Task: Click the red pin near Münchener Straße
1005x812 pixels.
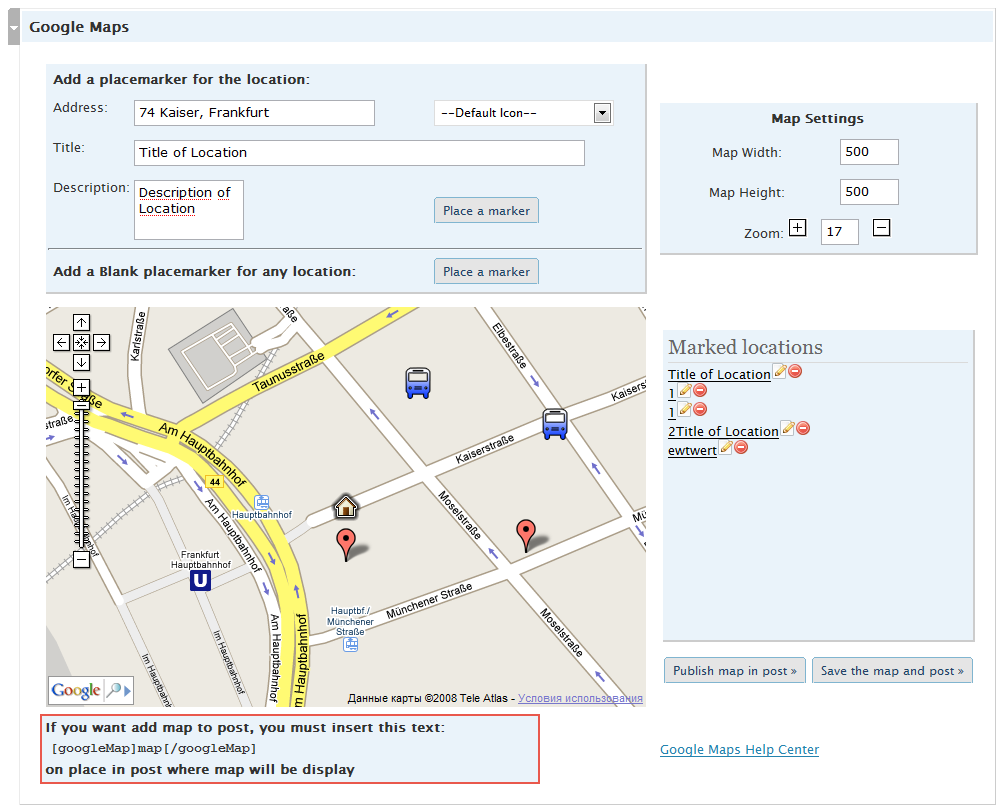Action: click(x=526, y=536)
